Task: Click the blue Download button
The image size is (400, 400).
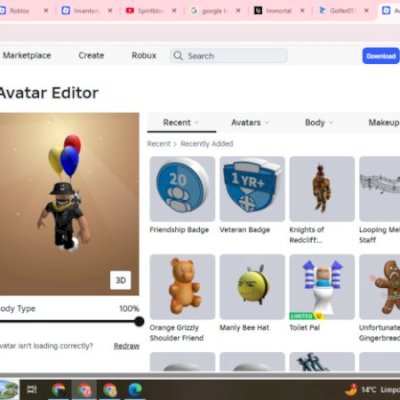Action: (381, 56)
